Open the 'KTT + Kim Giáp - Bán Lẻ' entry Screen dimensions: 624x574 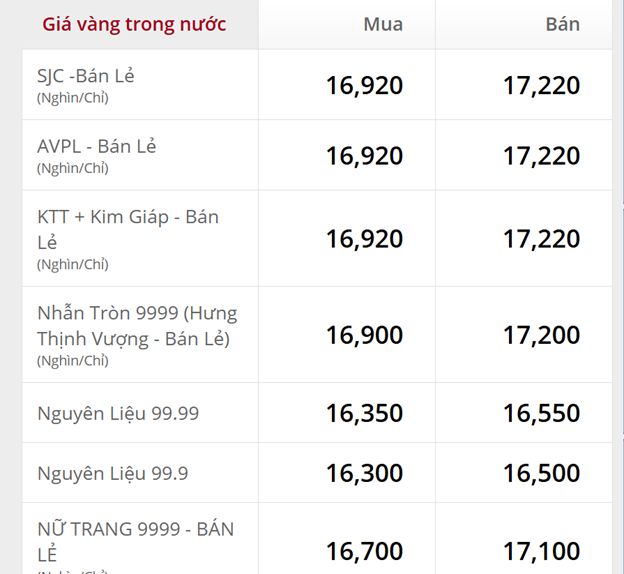128,229
